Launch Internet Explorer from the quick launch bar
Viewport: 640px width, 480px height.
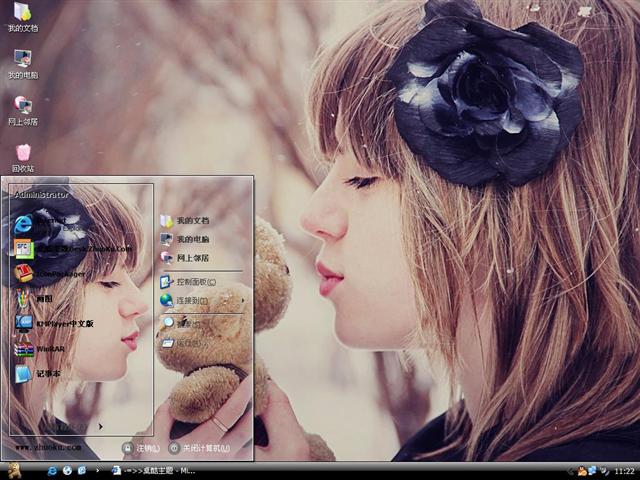point(52,471)
